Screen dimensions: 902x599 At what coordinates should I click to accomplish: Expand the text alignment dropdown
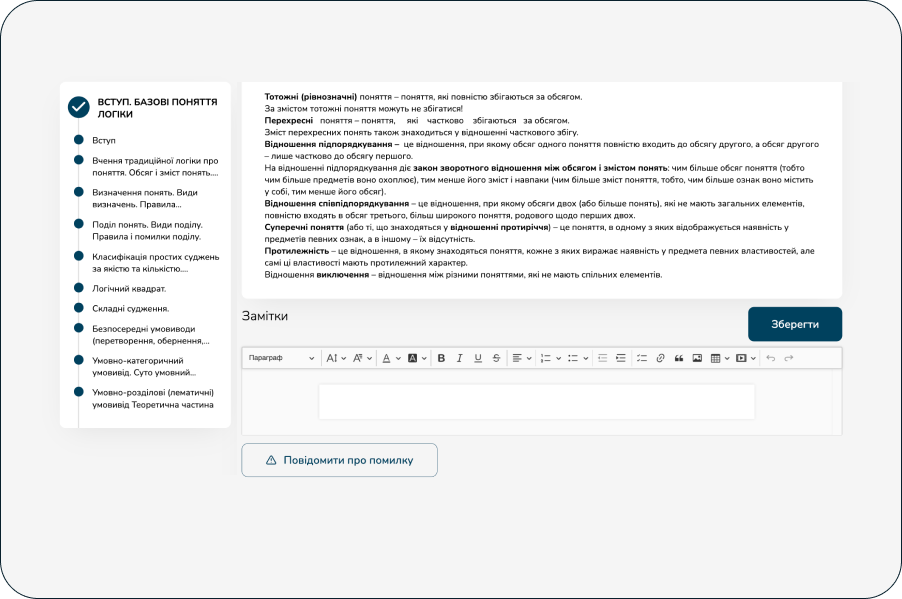tap(520, 358)
